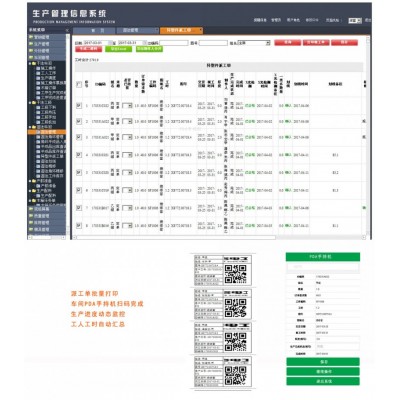Click the first QR code label thumbnail
Screen dimensions: 400x400
point(223,270)
